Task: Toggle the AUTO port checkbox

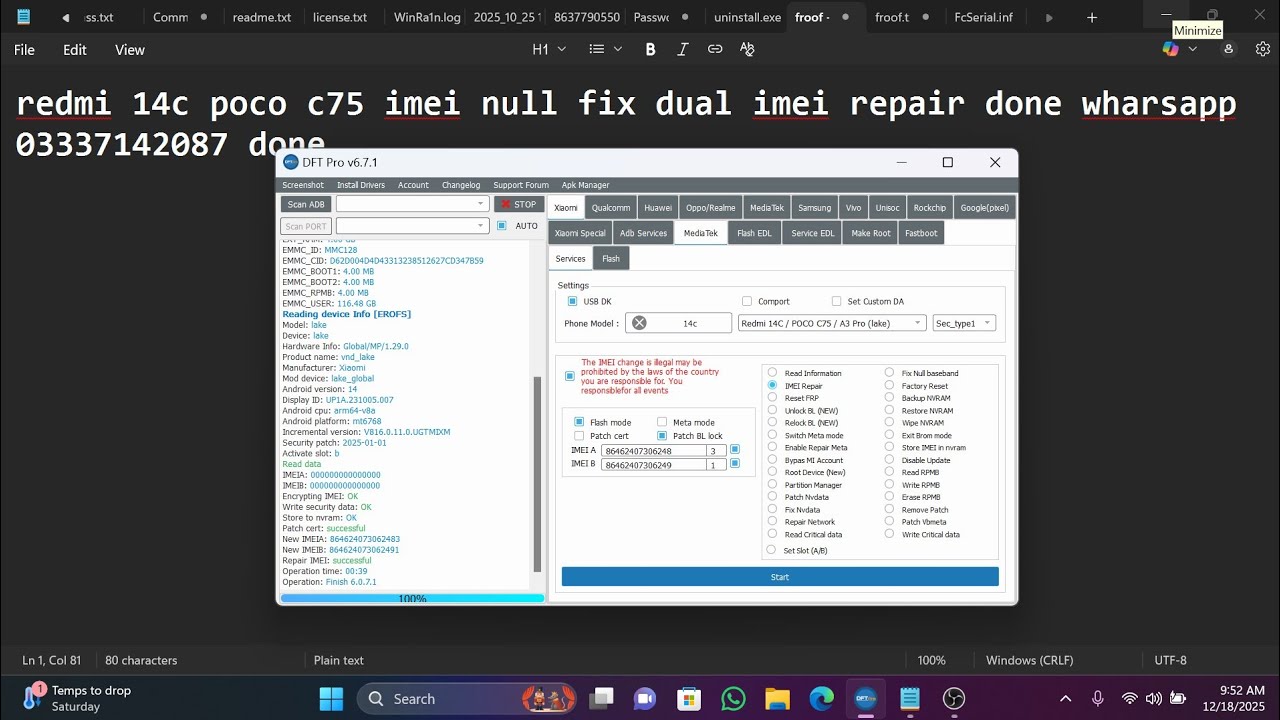Action: pyautogui.click(x=502, y=226)
